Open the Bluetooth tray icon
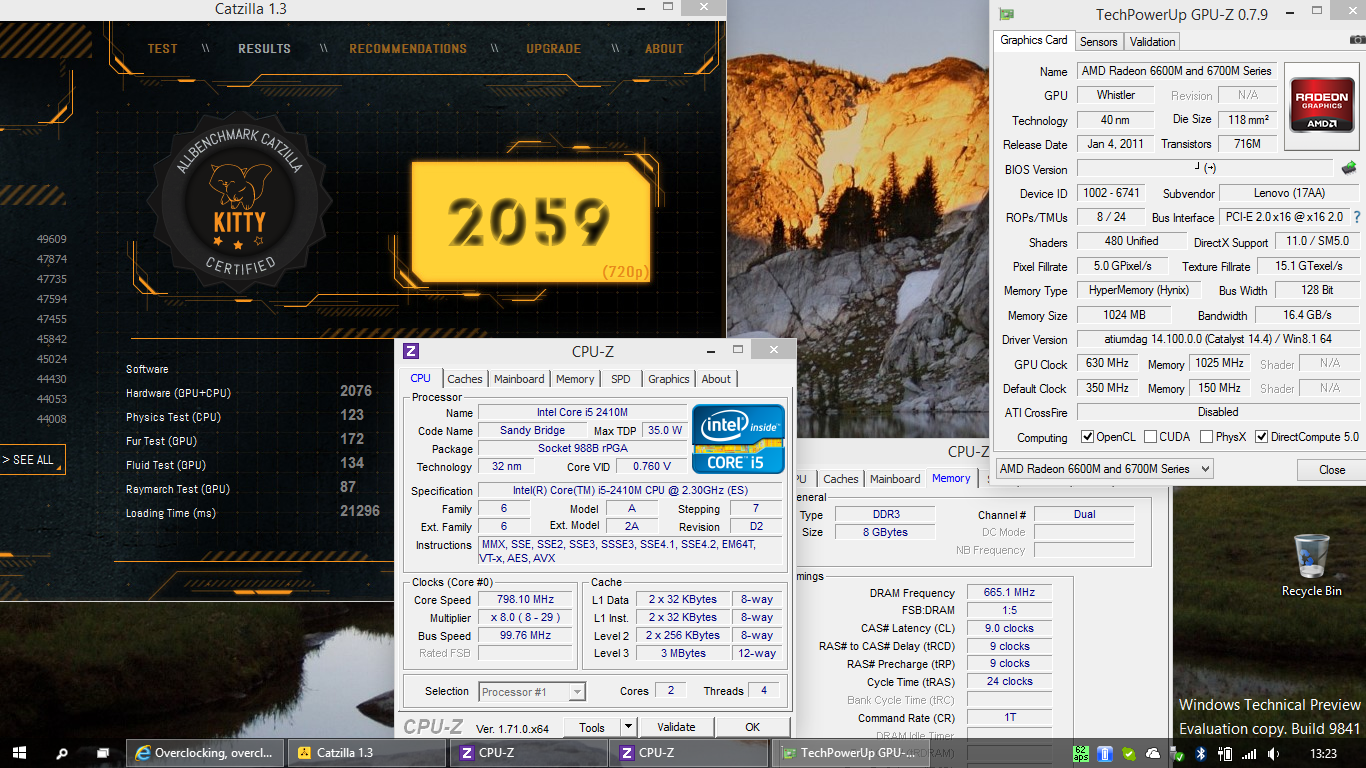This screenshot has height=768, width=1366. pos(1202,753)
